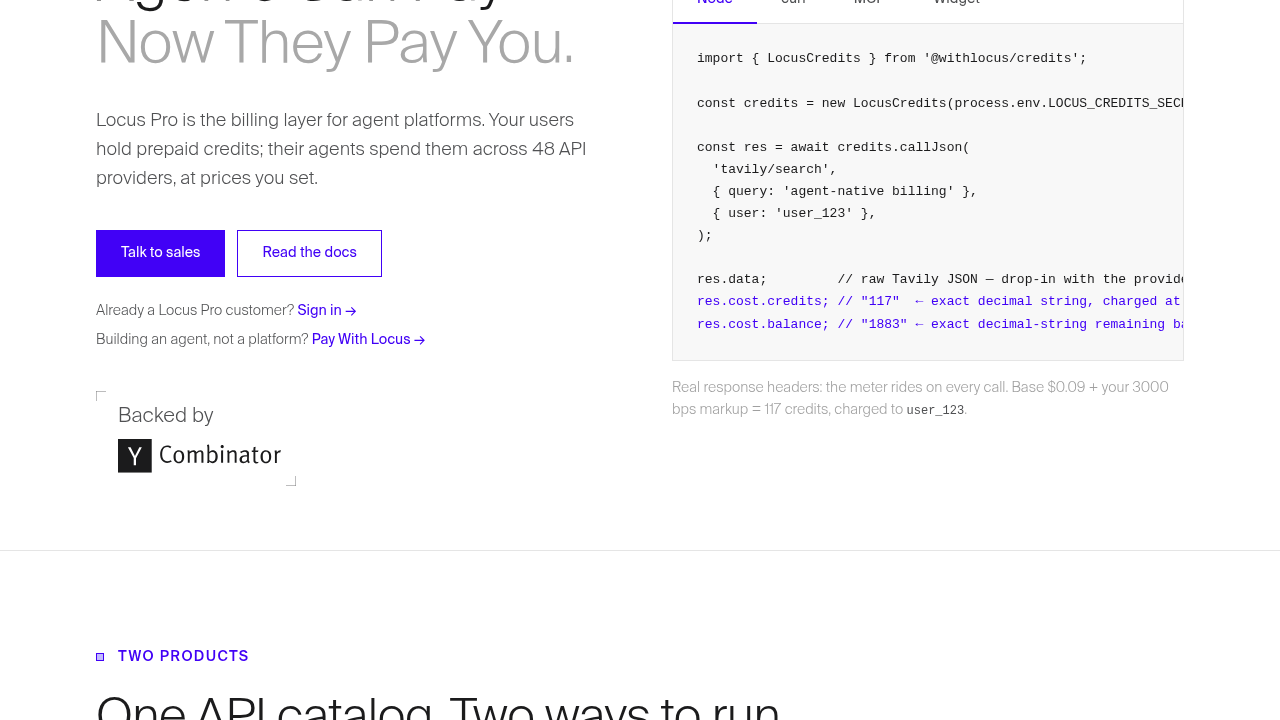The image size is (1280, 720).
Task: Click the TWO PRODUCTS section label
Action: pos(183,656)
